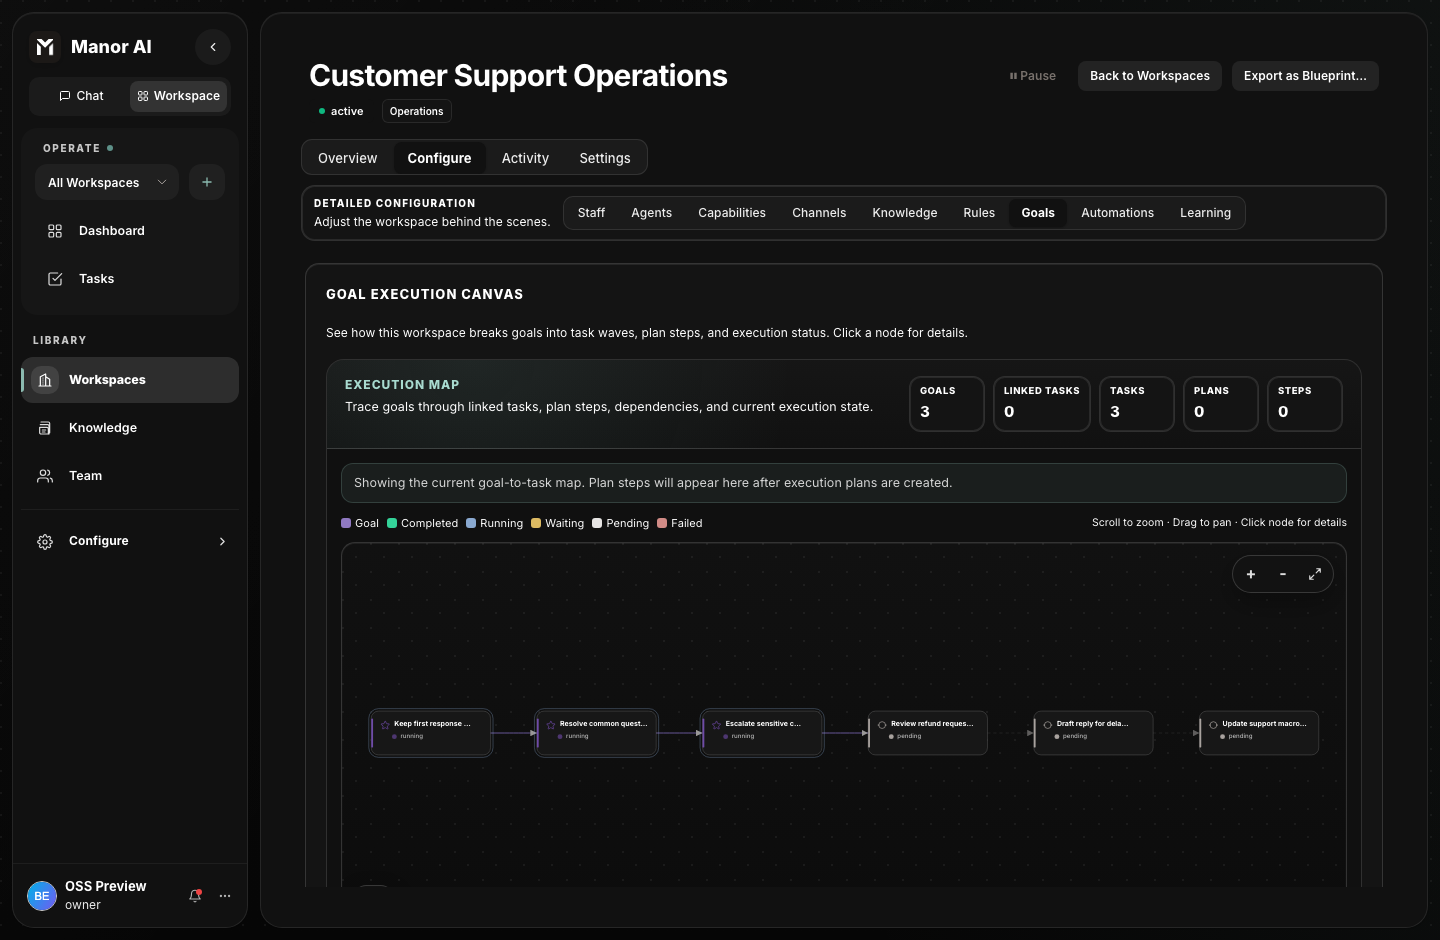Screen dimensions: 1440x940
Task: Select the Channels configuration tab
Action: pyautogui.click(x=819, y=213)
